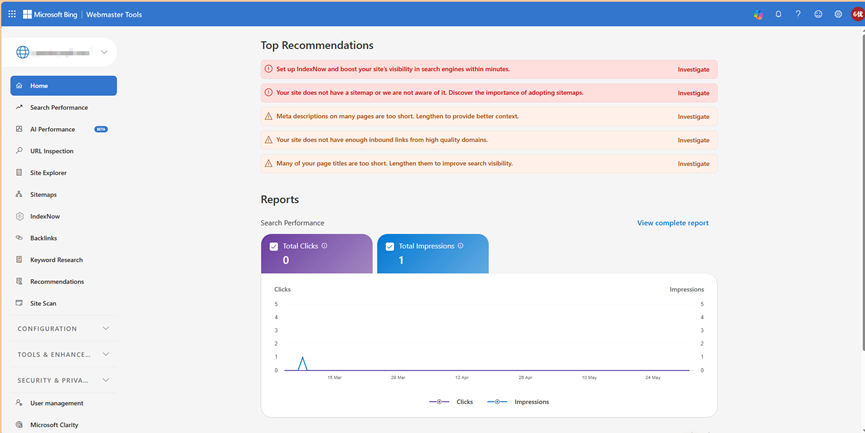Click Investigate for missing sitemap
The height and width of the screenshot is (433, 865).
coord(693,93)
